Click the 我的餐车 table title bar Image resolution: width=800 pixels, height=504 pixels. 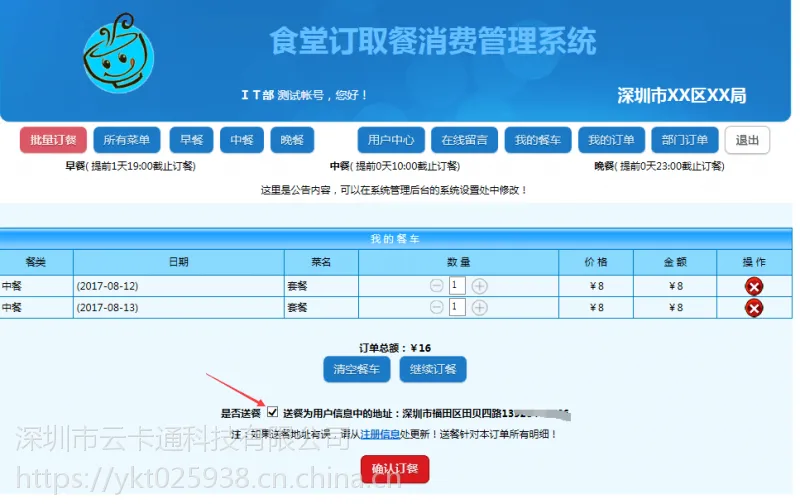(395, 239)
